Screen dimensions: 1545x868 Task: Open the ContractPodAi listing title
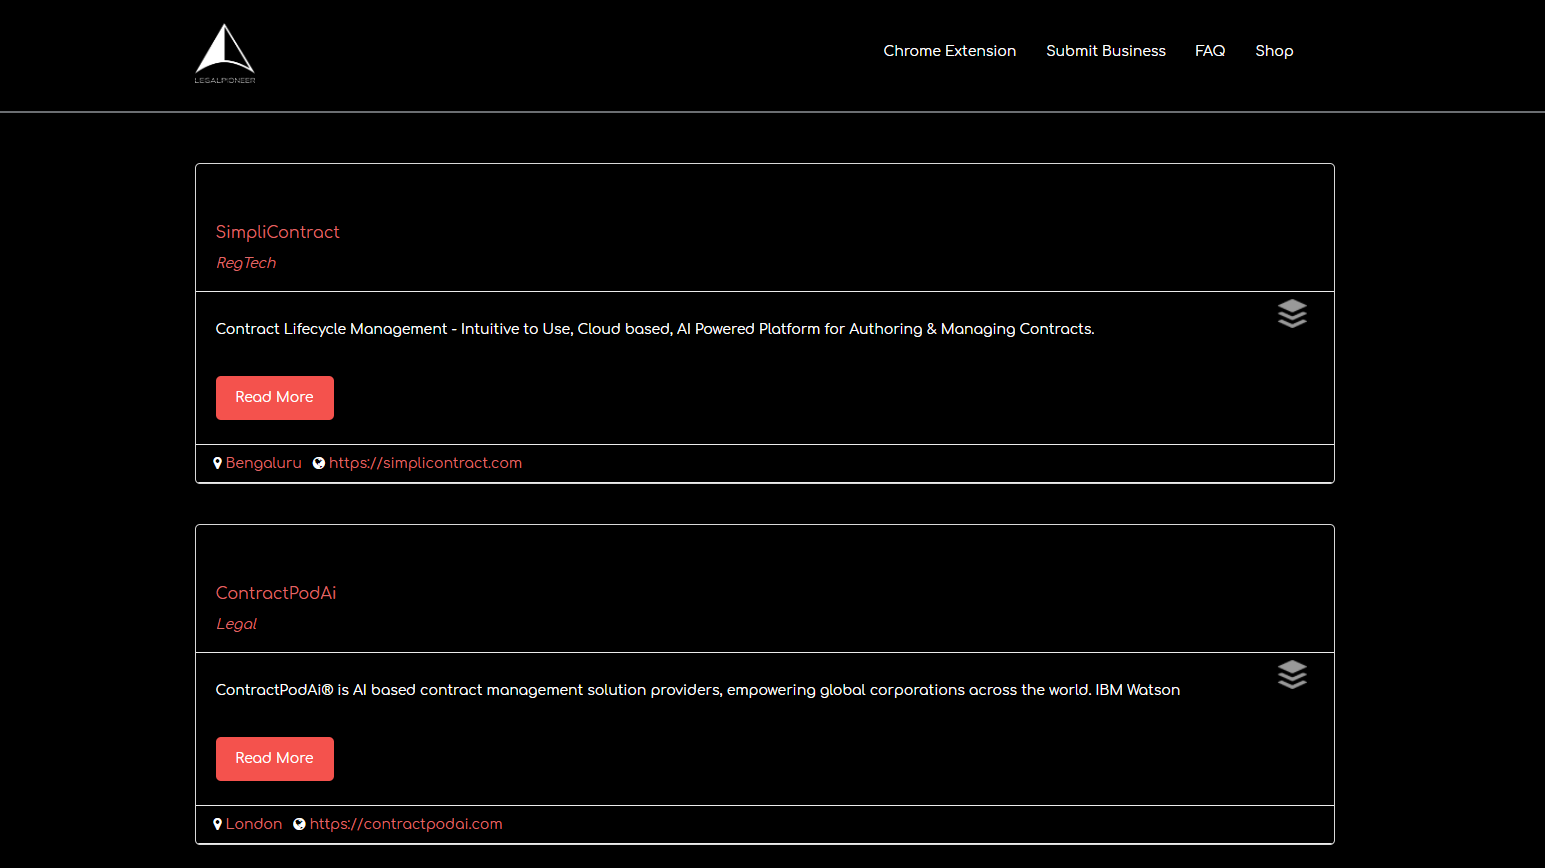point(276,593)
